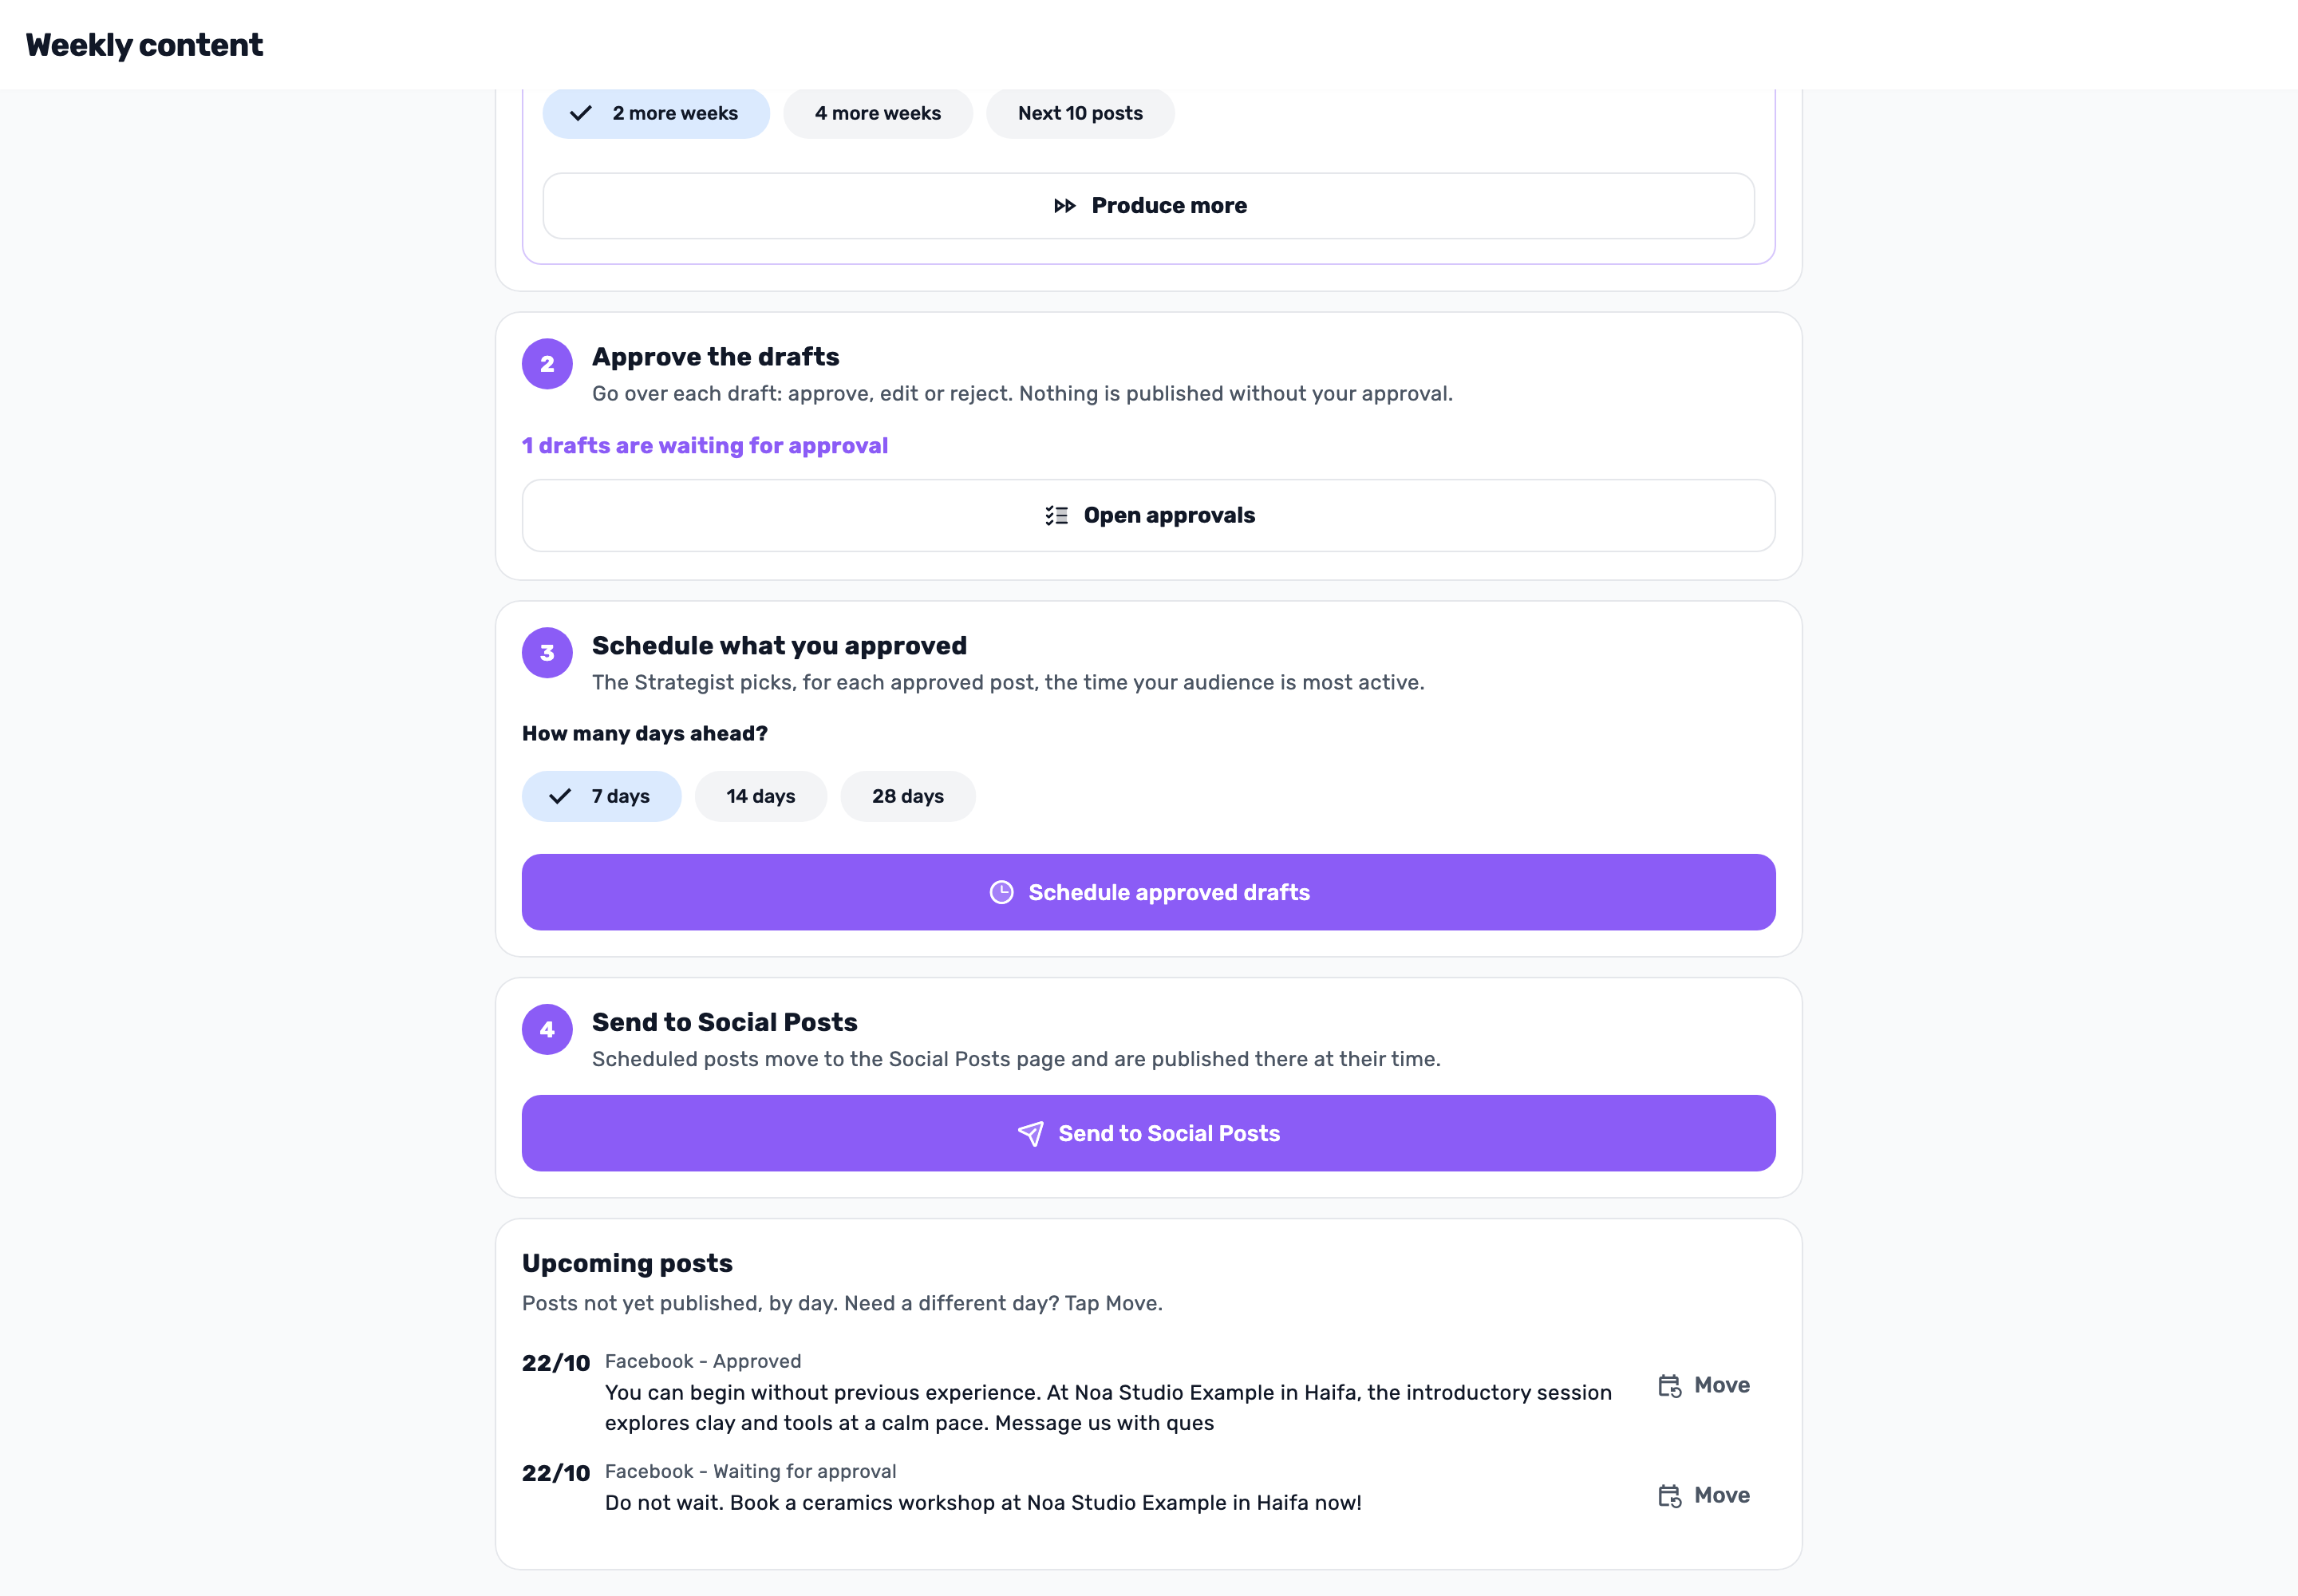This screenshot has width=2298, height=1596.
Task: Open the drafts waiting for approval link
Action: pyautogui.click(x=705, y=446)
